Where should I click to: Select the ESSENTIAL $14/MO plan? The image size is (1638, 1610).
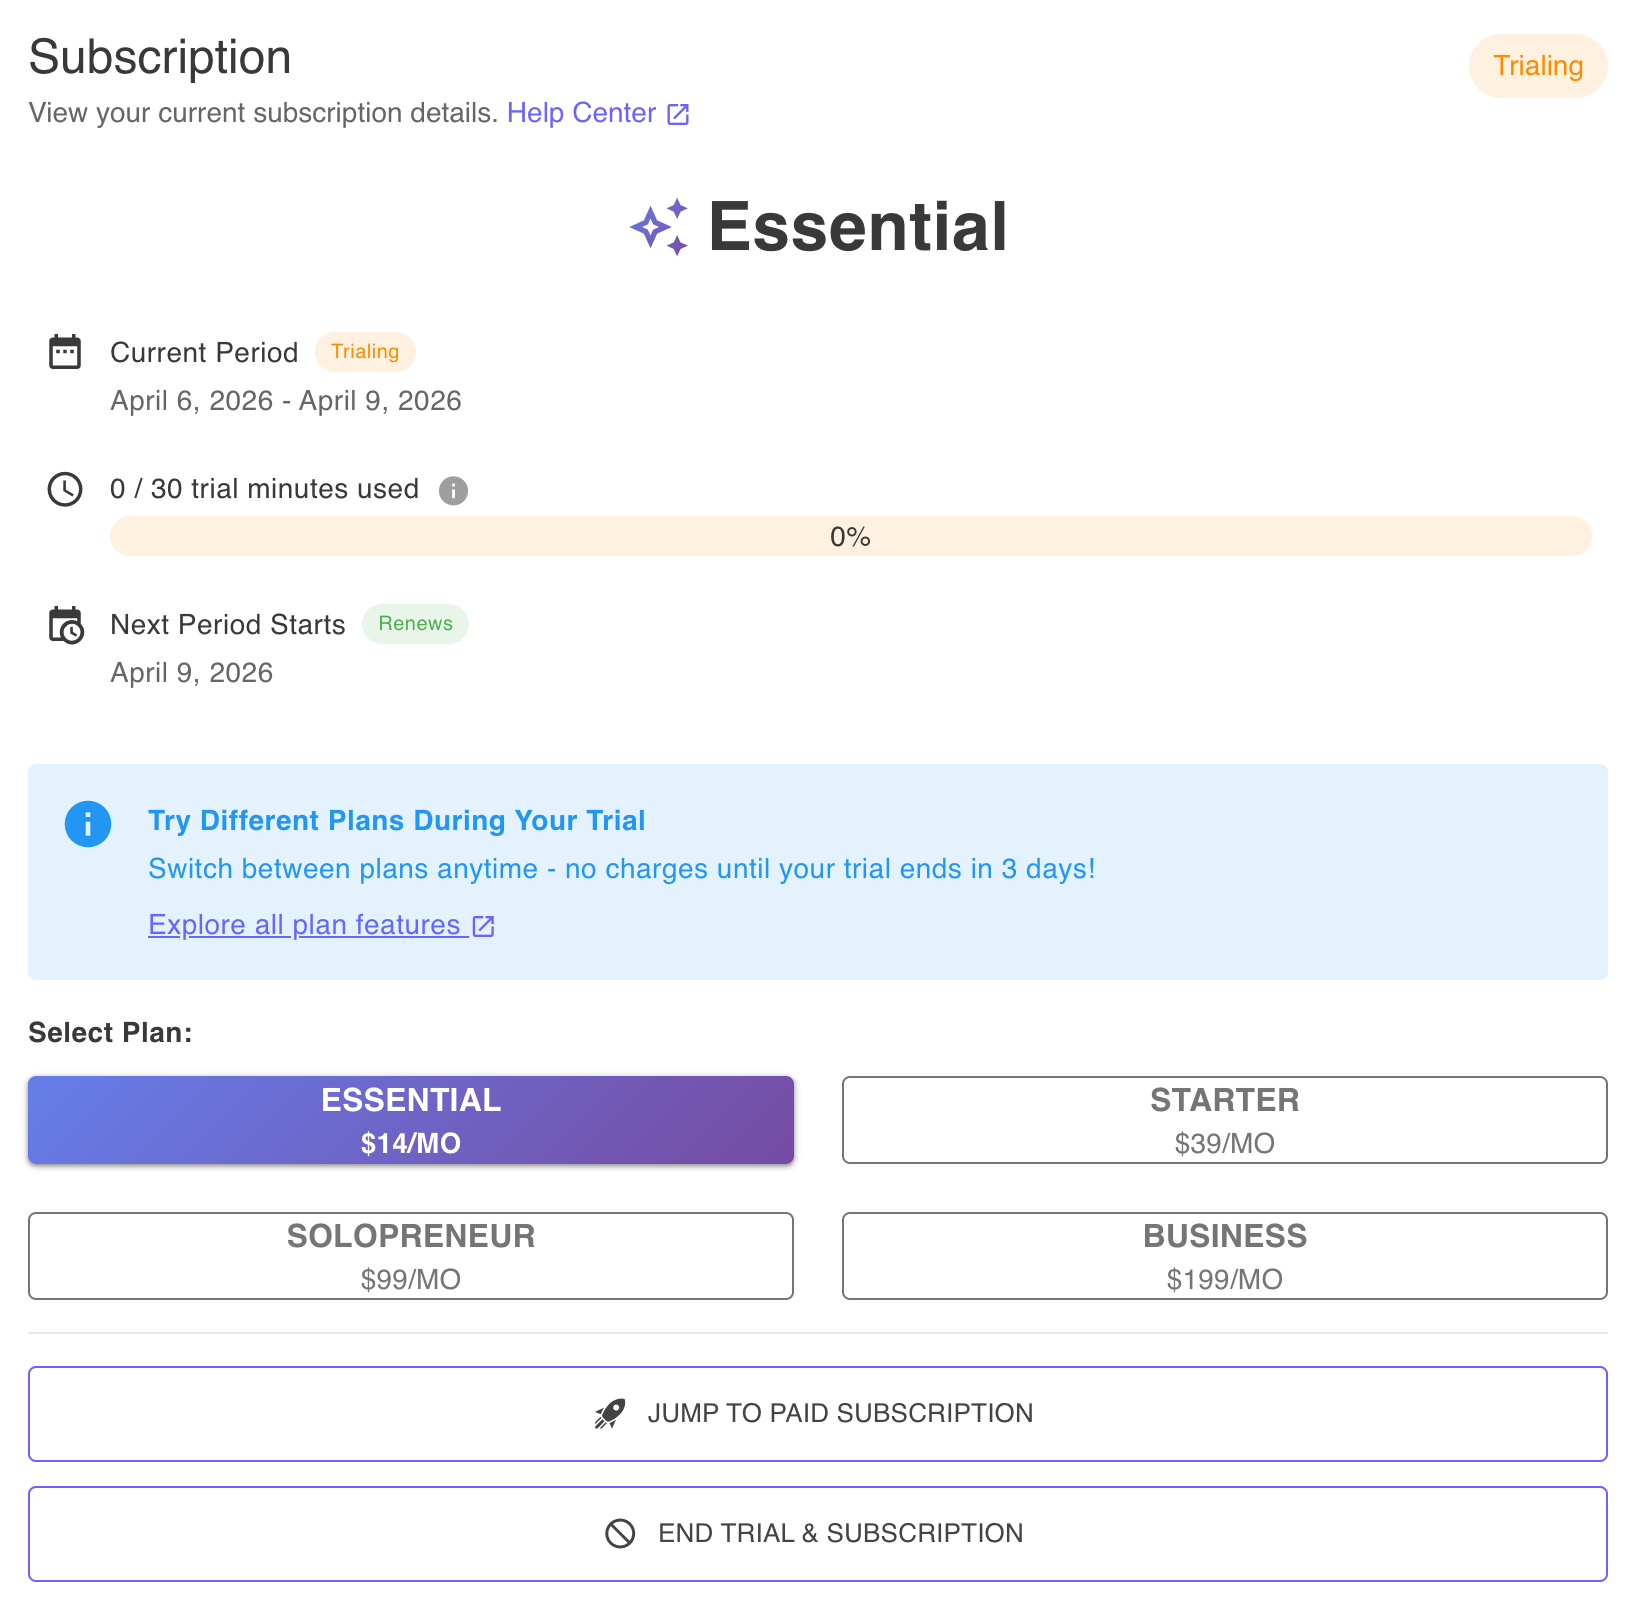pyautogui.click(x=410, y=1120)
